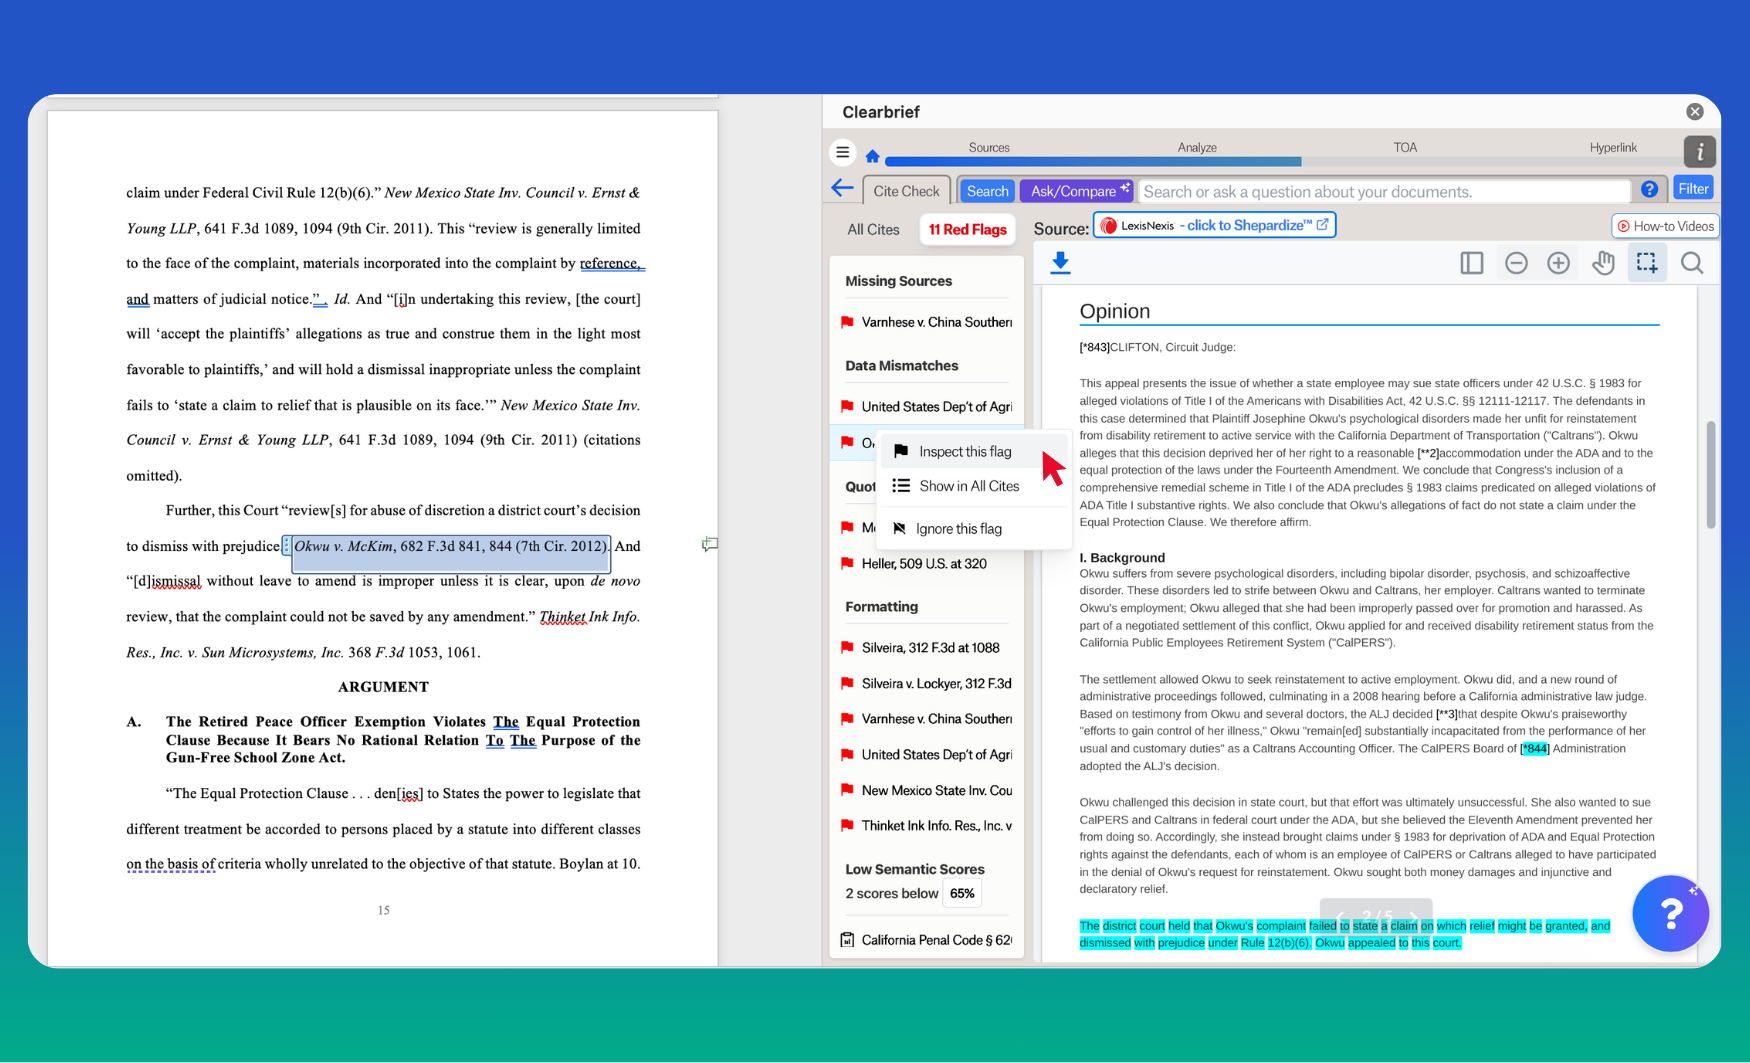Toggle the source viewer sidebar panel icon
Image resolution: width=1750 pixels, height=1063 pixels.
(1471, 263)
